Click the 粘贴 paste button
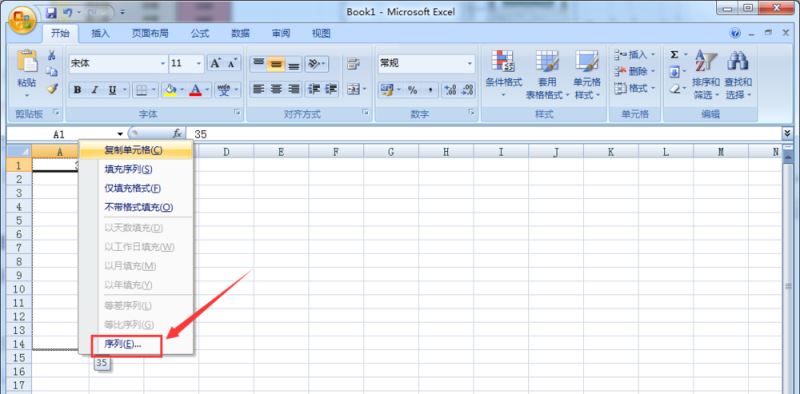 [27, 74]
